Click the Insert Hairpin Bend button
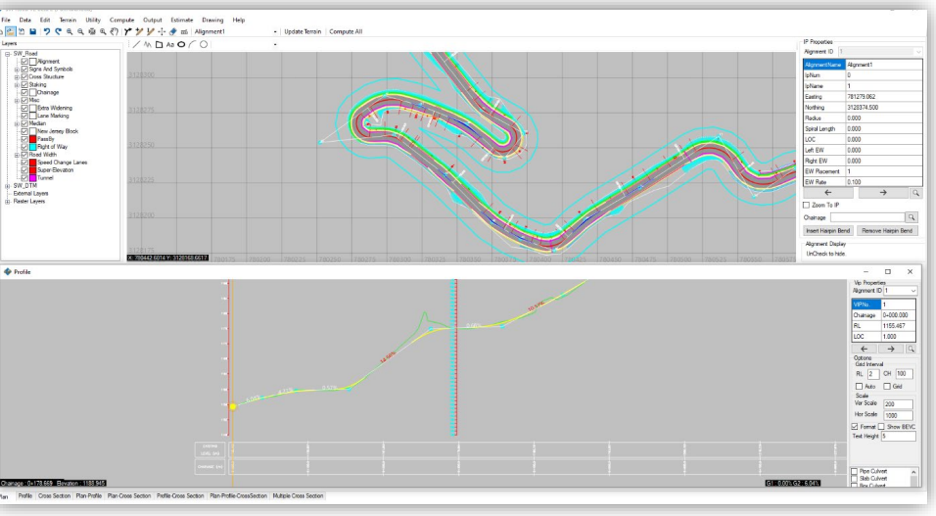The width and height of the screenshot is (936, 516). click(x=829, y=231)
